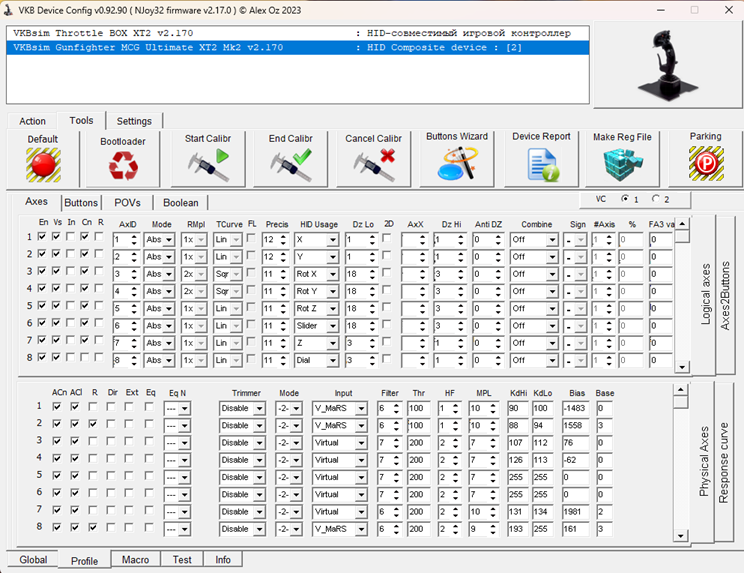Viewport: 744px width, 573px height.
Task: Select VC radio option 2
Action: tap(656, 199)
